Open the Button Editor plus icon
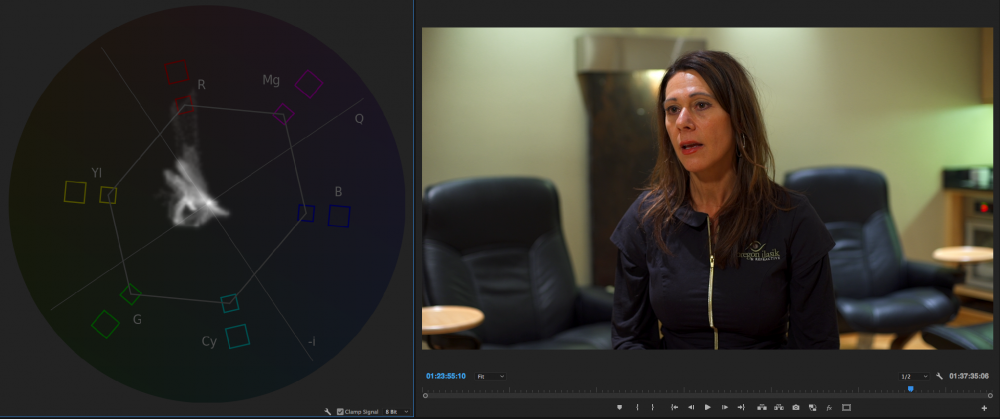This screenshot has width=1000, height=419. pyautogui.click(x=984, y=407)
